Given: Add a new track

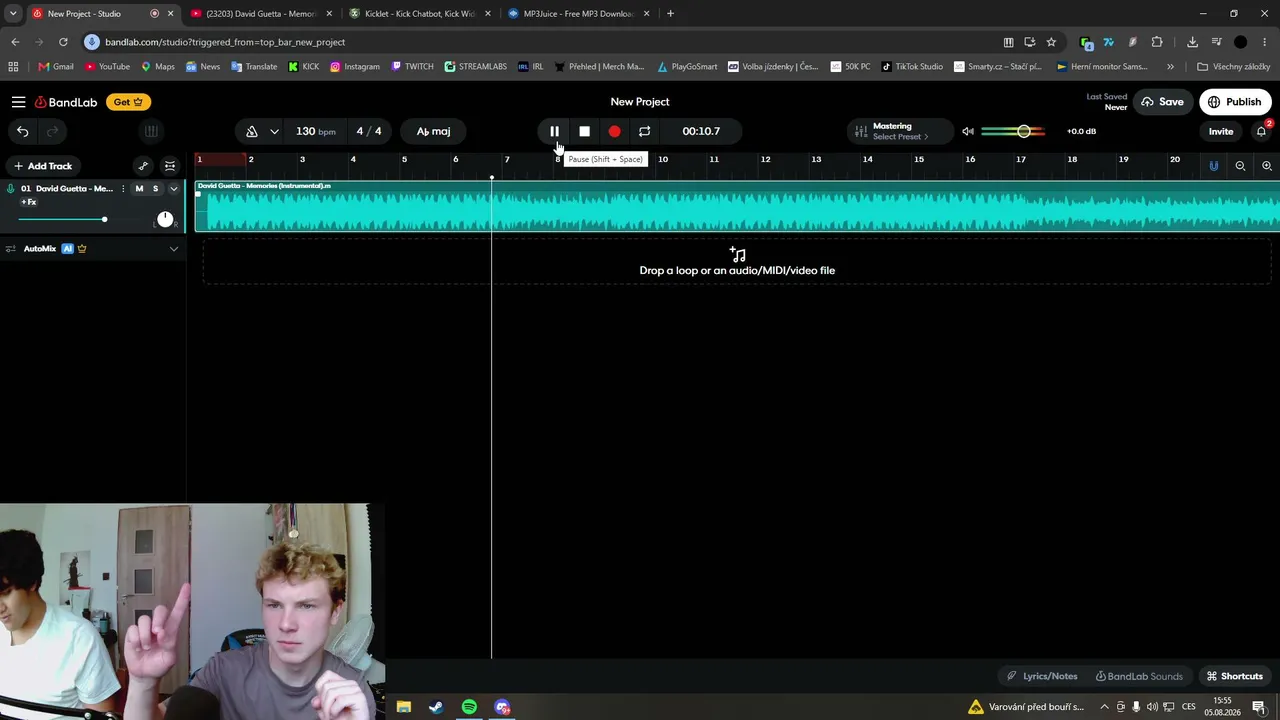Looking at the screenshot, I should point(43,166).
